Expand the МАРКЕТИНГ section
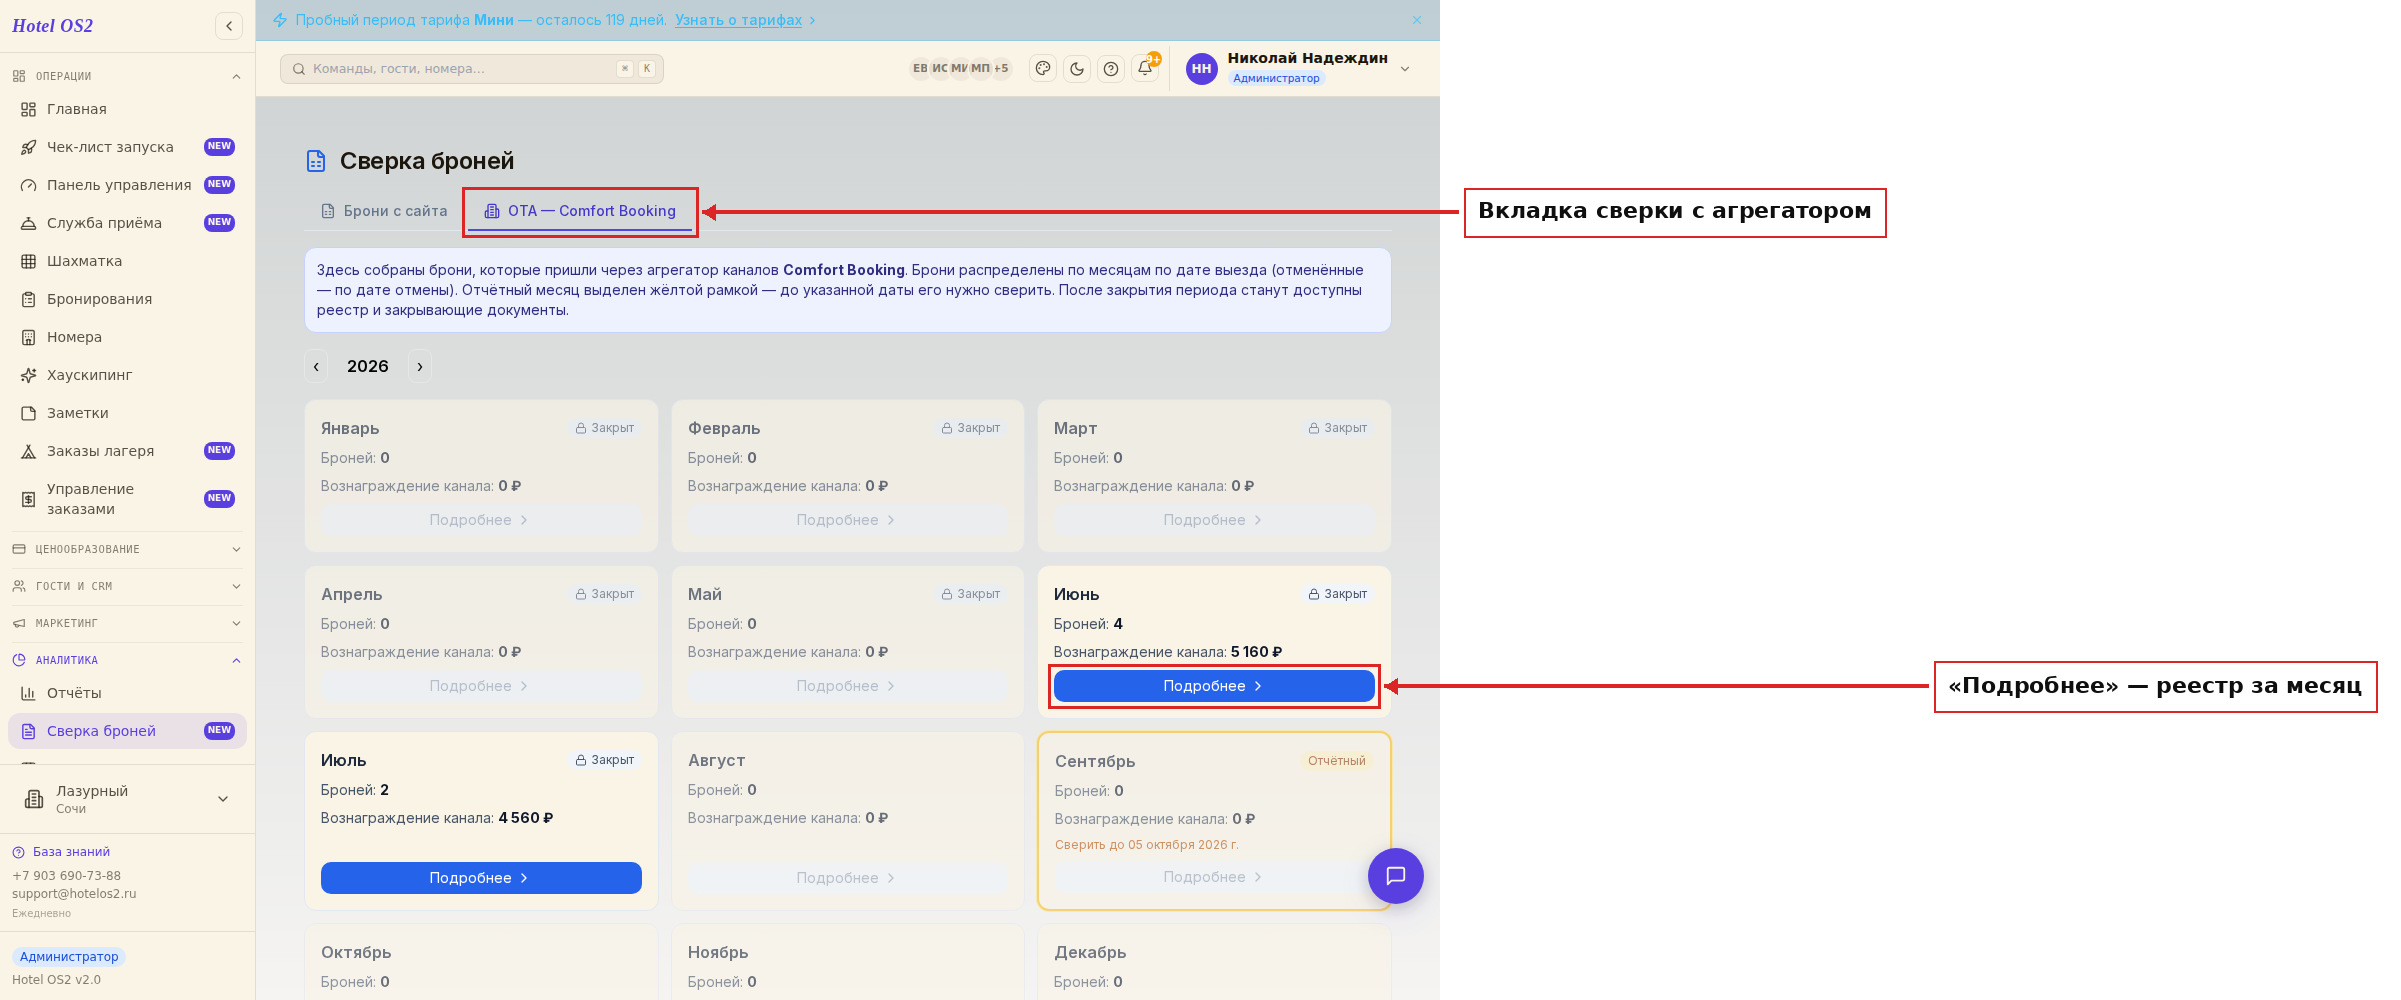 (127, 623)
